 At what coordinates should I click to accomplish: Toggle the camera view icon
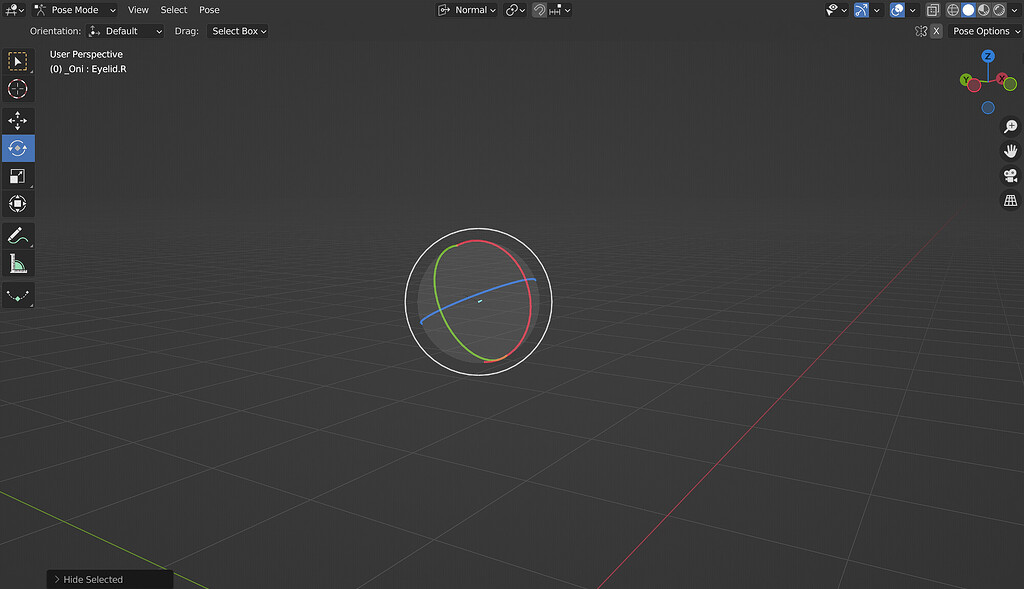[1010, 176]
